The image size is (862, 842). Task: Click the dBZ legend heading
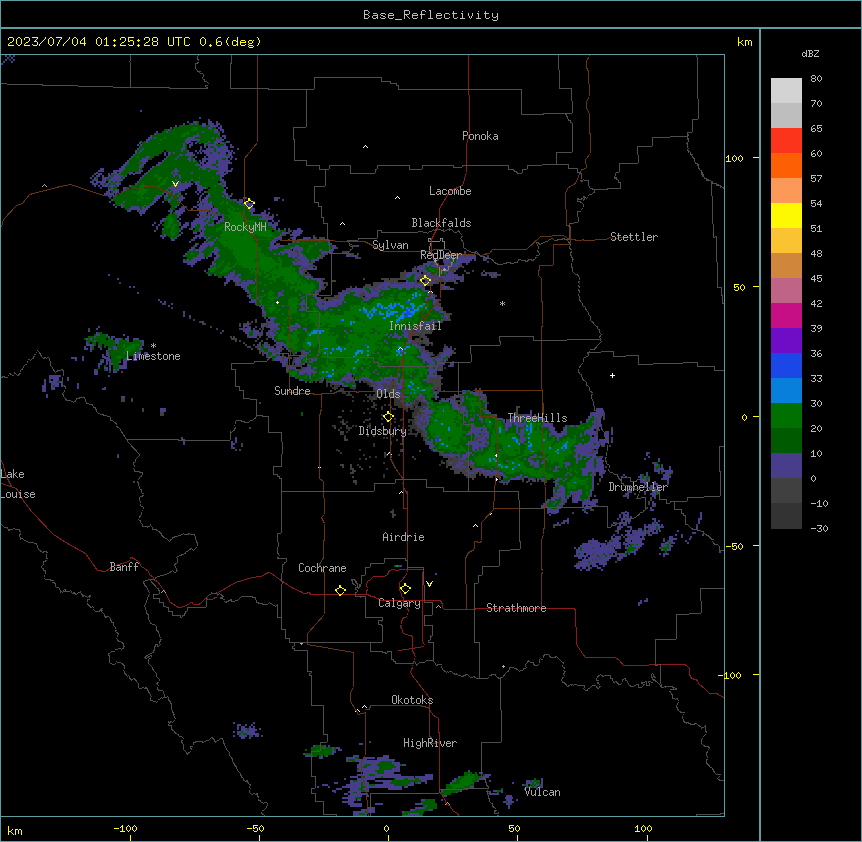(x=810, y=53)
